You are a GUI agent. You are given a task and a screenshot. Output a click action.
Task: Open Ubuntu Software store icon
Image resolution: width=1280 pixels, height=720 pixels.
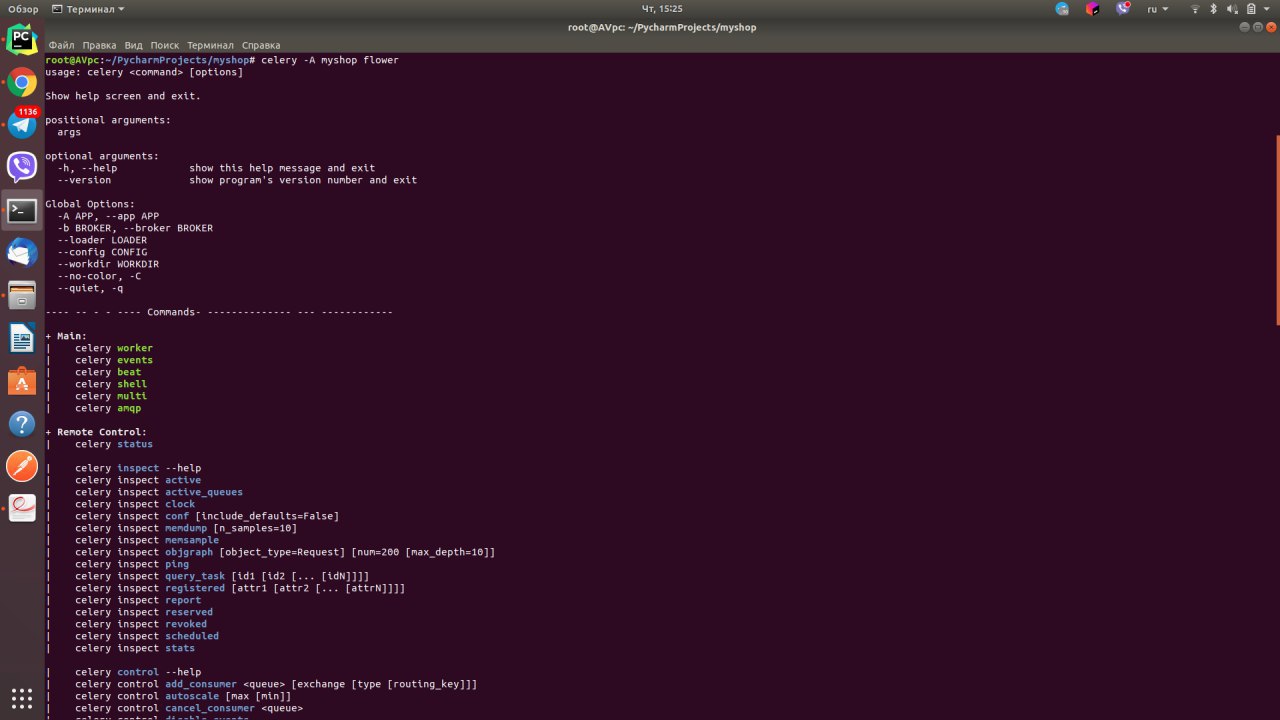22,381
